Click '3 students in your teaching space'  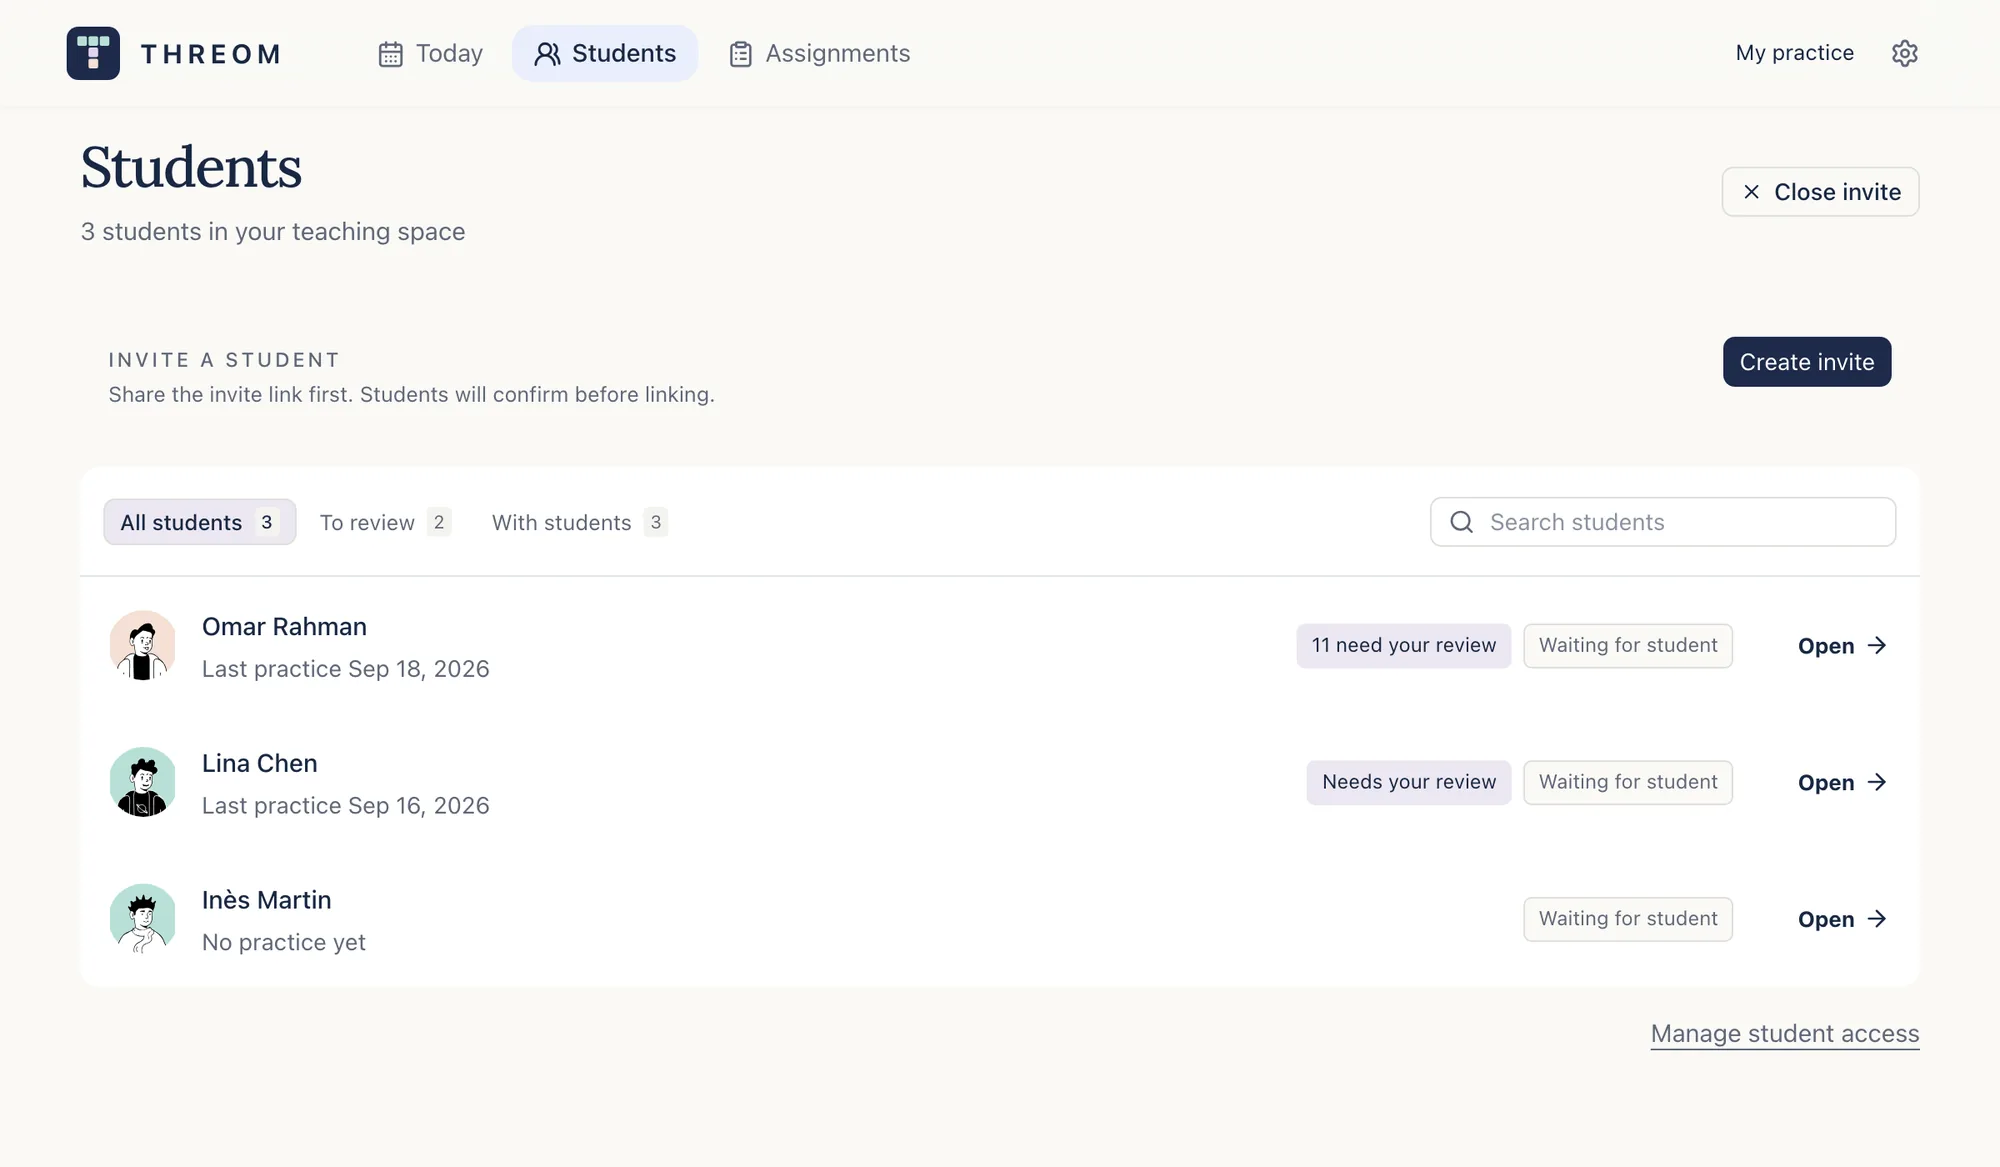272,232
